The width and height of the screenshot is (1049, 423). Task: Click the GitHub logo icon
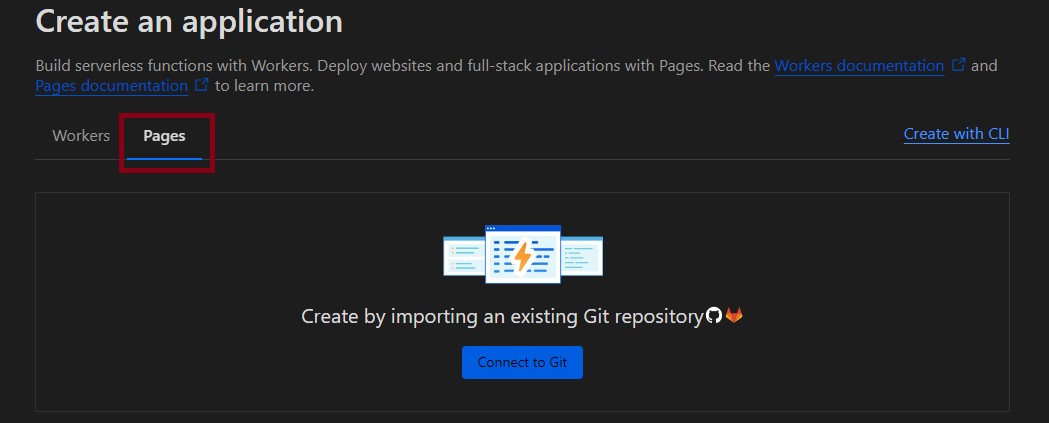click(714, 316)
